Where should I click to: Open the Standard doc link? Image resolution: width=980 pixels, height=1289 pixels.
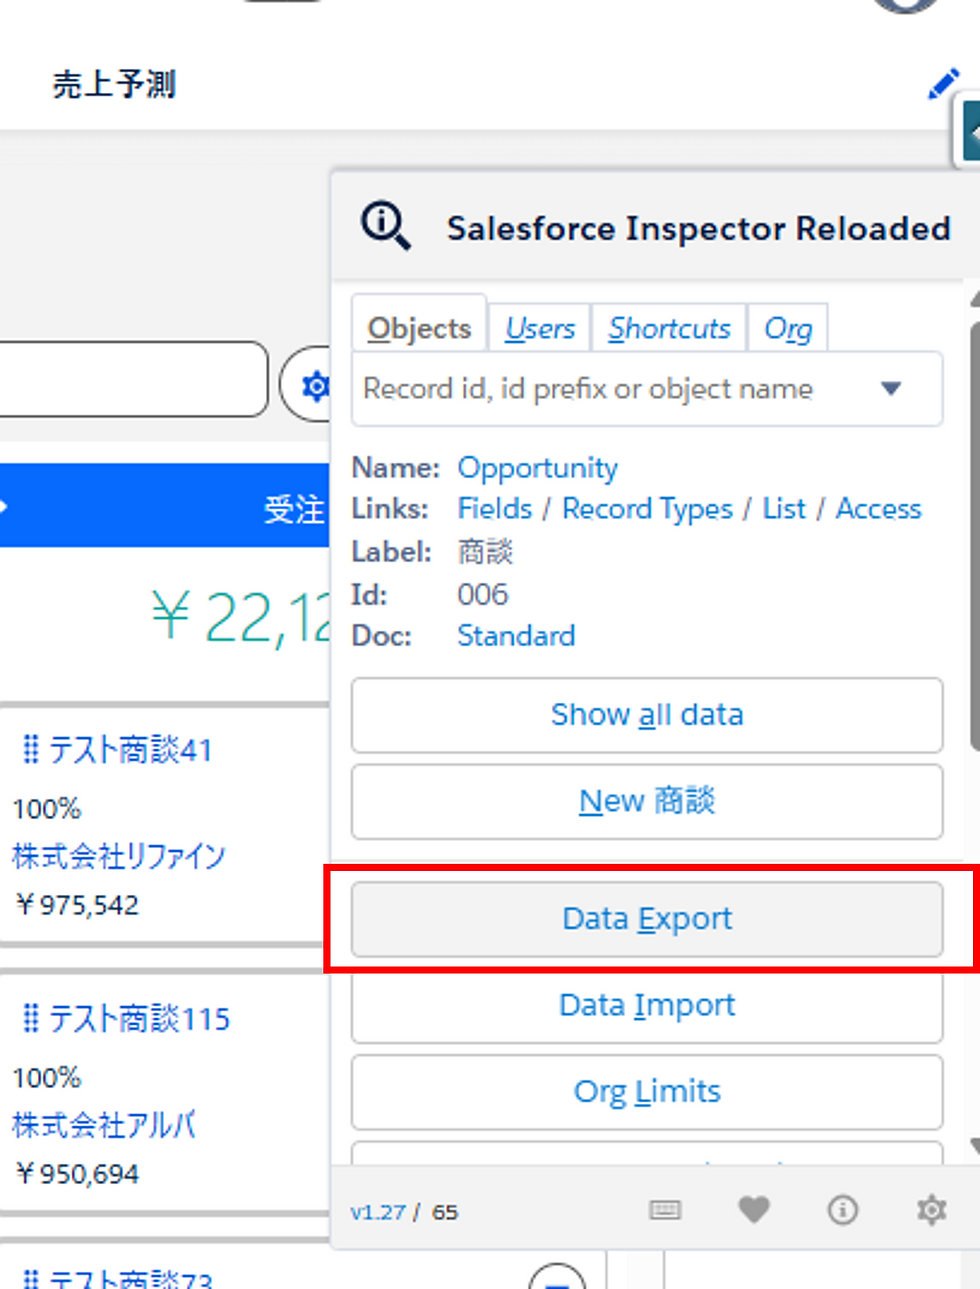516,635
